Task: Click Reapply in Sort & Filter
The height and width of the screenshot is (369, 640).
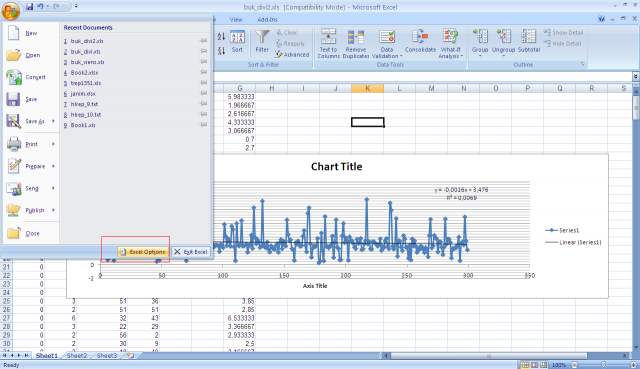Action: click(x=290, y=43)
